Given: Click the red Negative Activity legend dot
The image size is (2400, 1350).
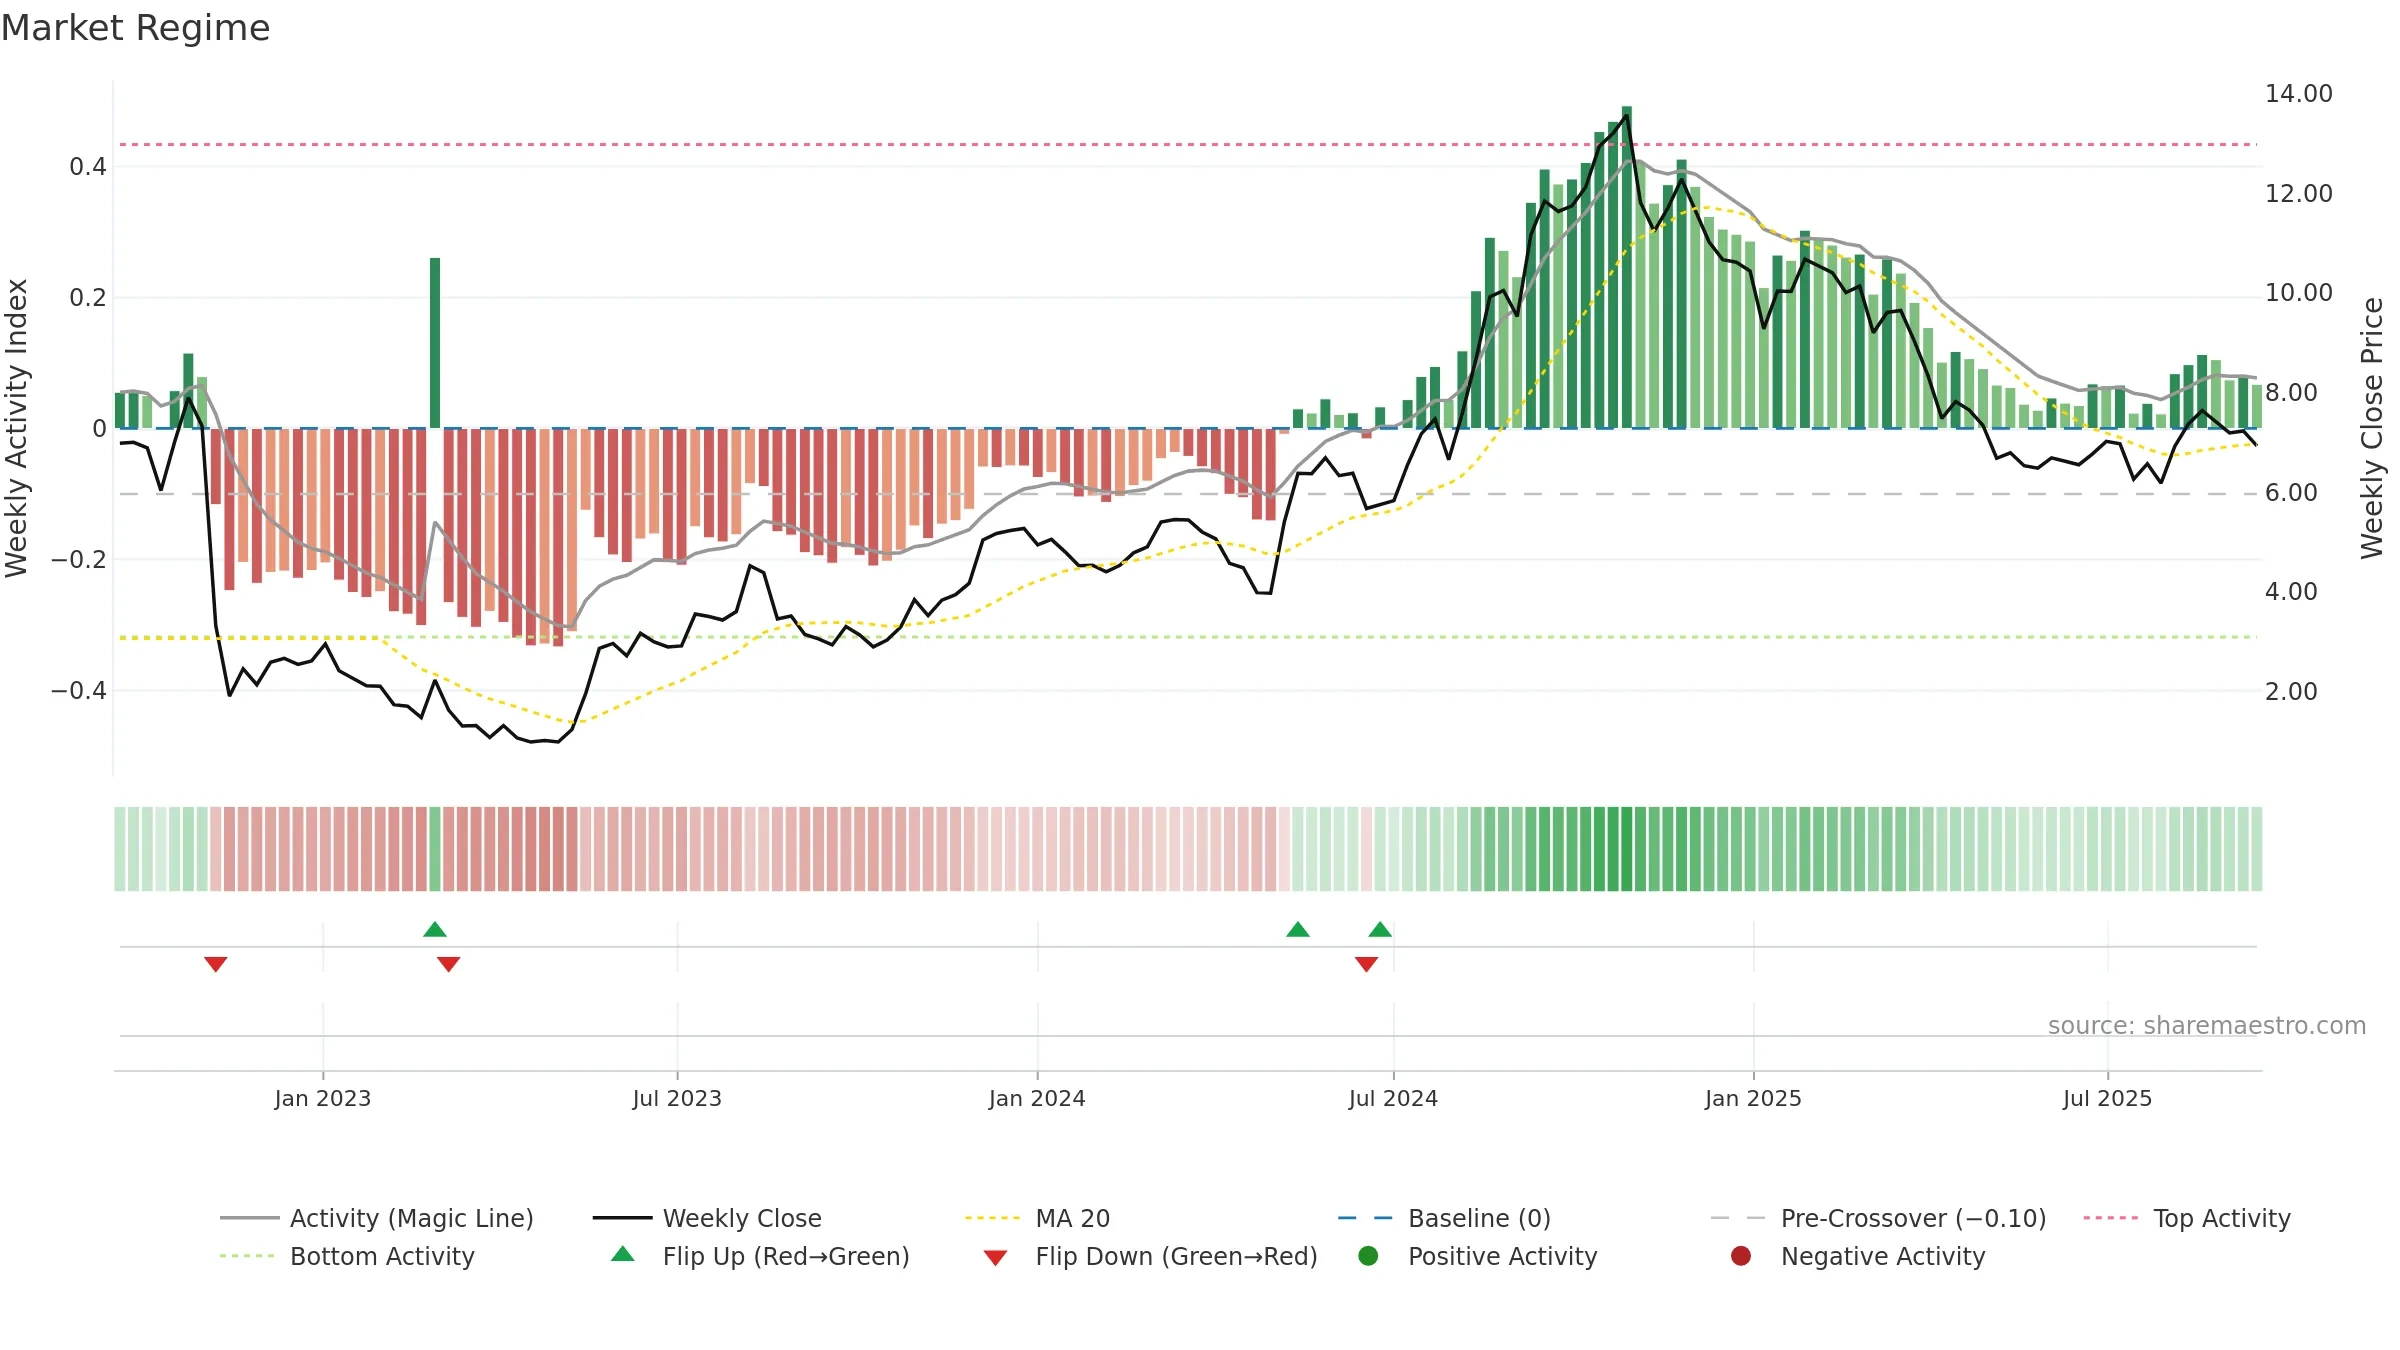Looking at the screenshot, I should [x=1741, y=1255].
